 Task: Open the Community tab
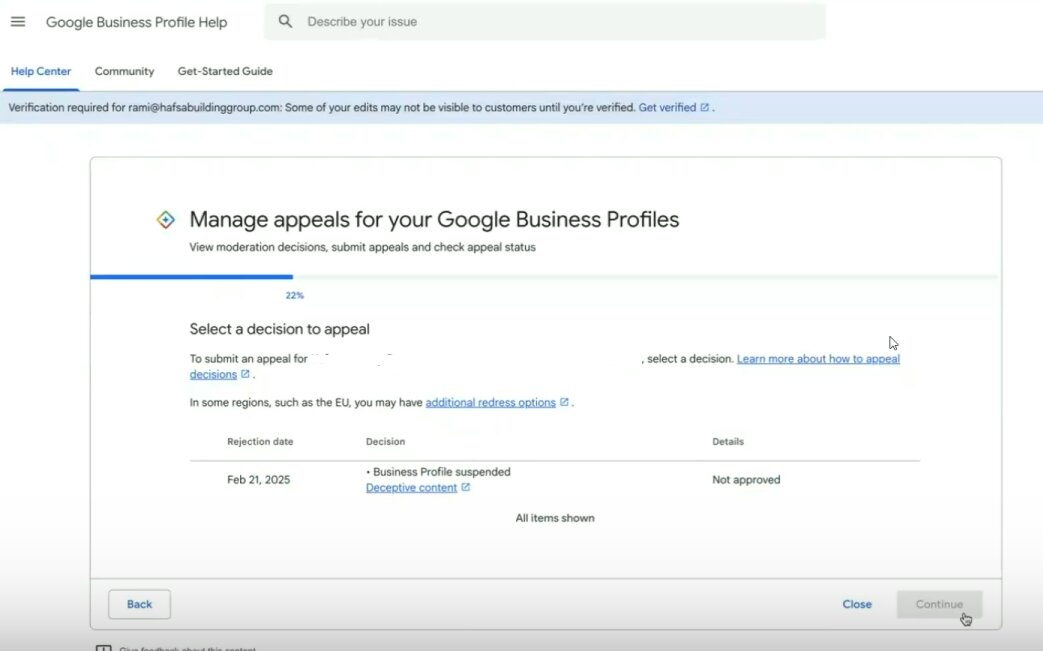(x=124, y=71)
